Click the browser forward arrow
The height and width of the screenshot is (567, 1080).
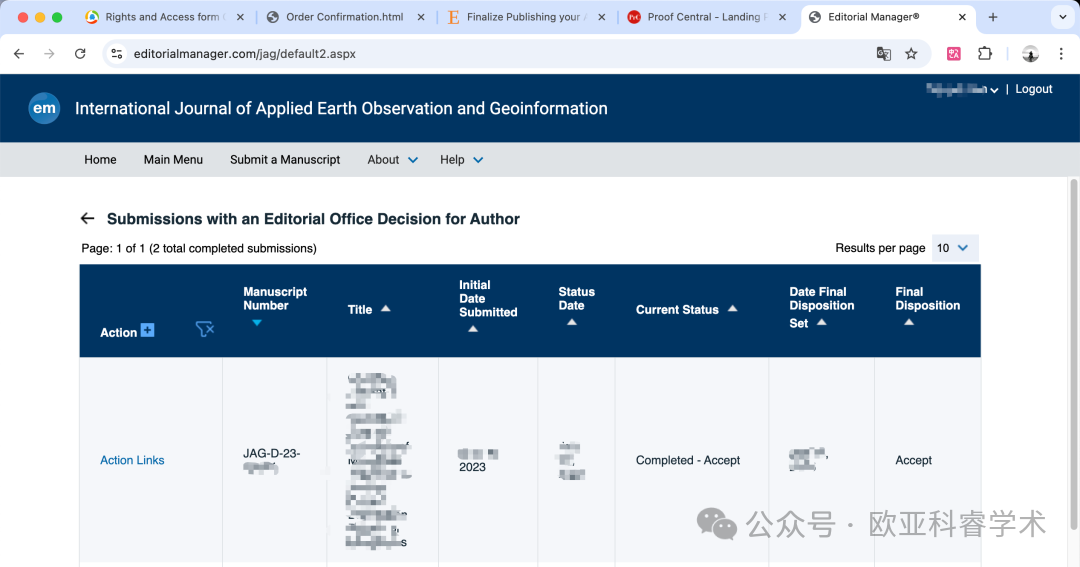point(49,54)
